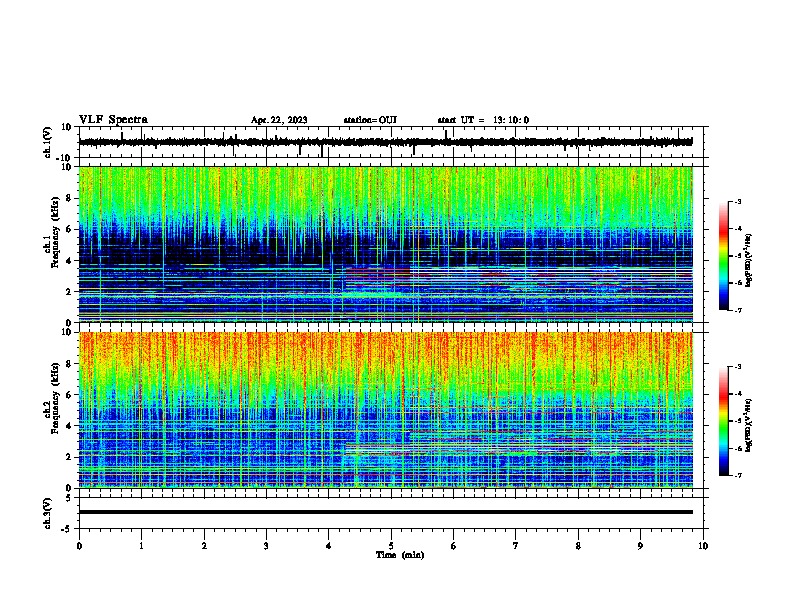This screenshot has height=612, width=792.
Task: Click the ch.1 spectrogram color scale bar
Action: [x=724, y=256]
